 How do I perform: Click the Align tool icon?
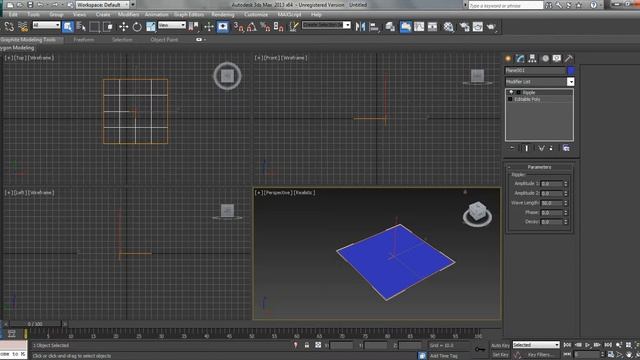tap(374, 27)
